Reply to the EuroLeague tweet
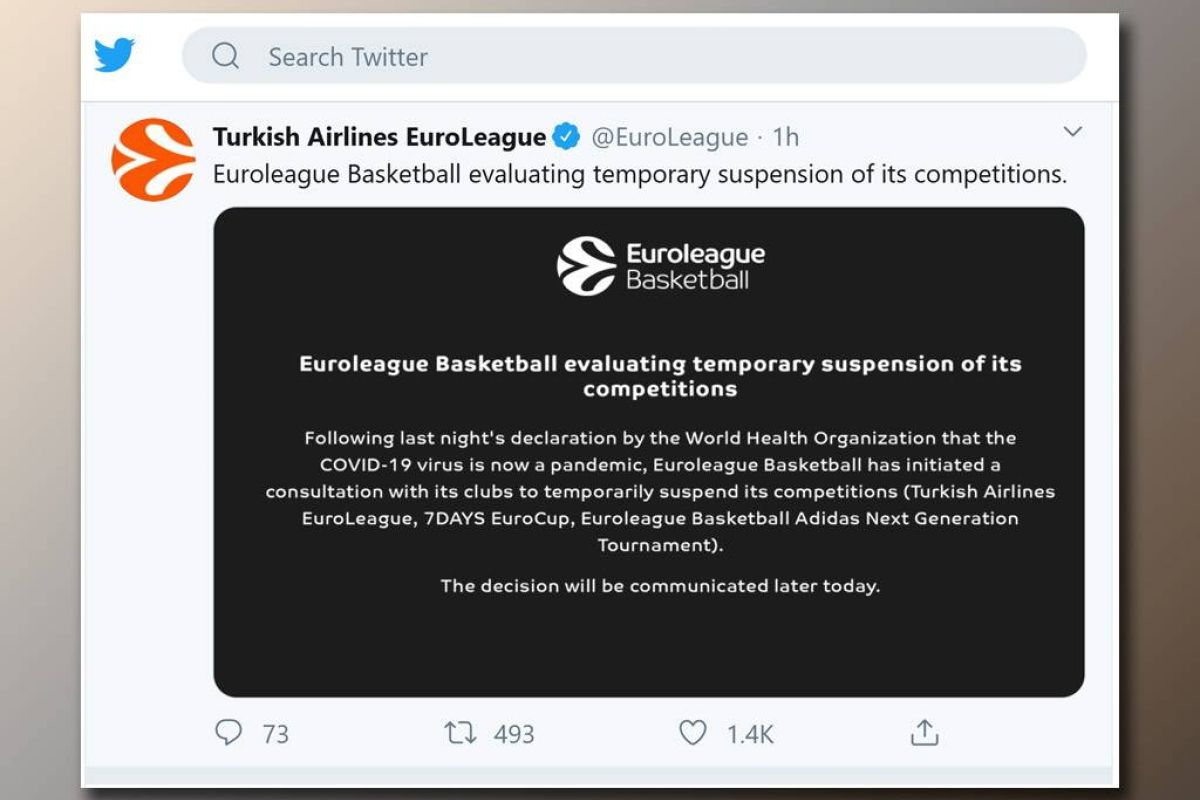The height and width of the screenshot is (800, 1200). click(229, 733)
